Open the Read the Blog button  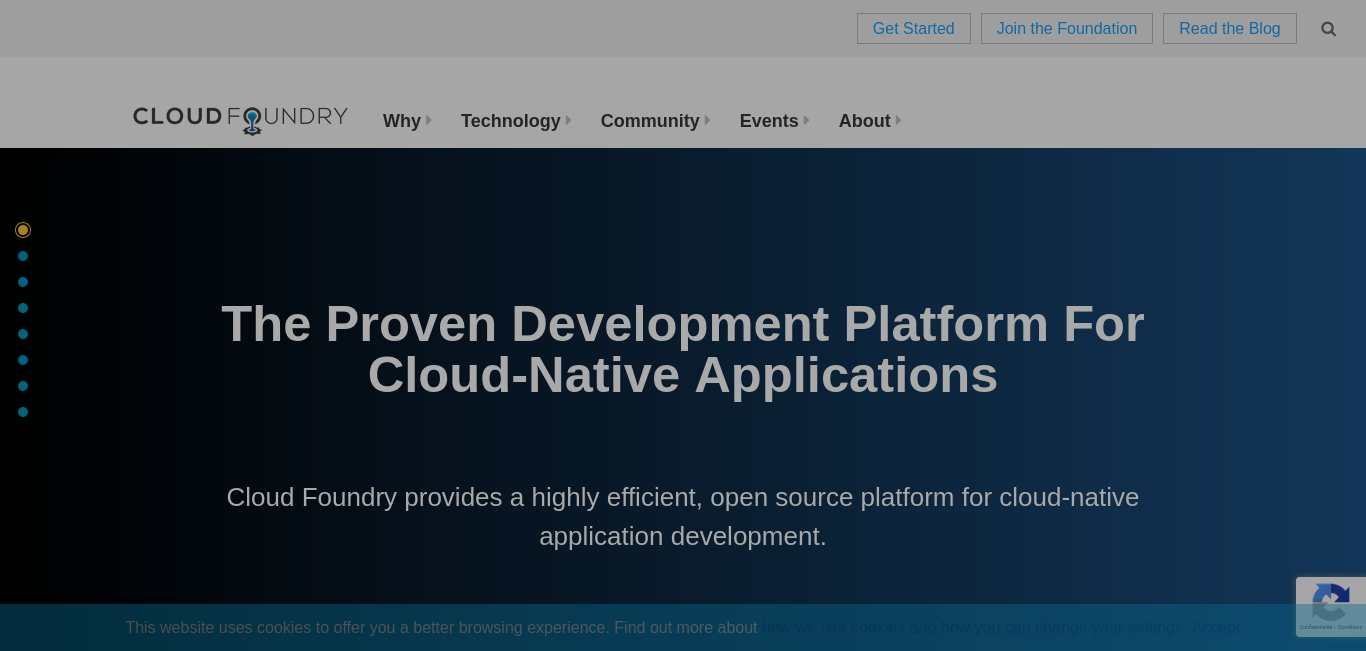coord(1230,29)
